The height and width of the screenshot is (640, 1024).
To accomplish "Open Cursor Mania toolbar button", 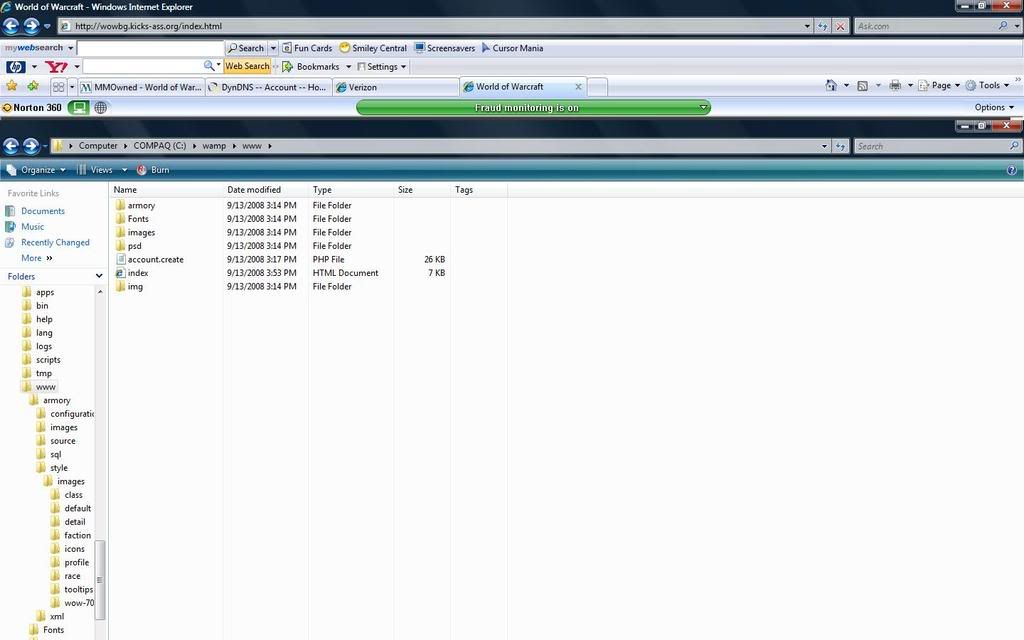I will tap(512, 48).
